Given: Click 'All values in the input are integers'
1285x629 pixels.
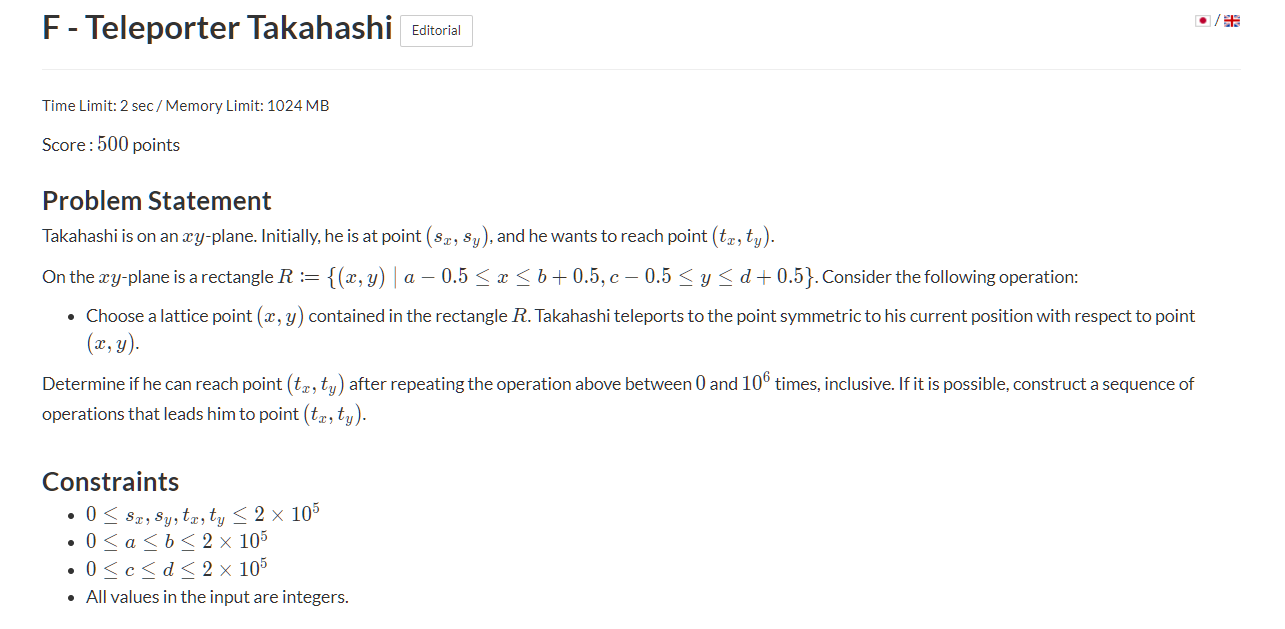Looking at the screenshot, I should [x=217, y=597].
